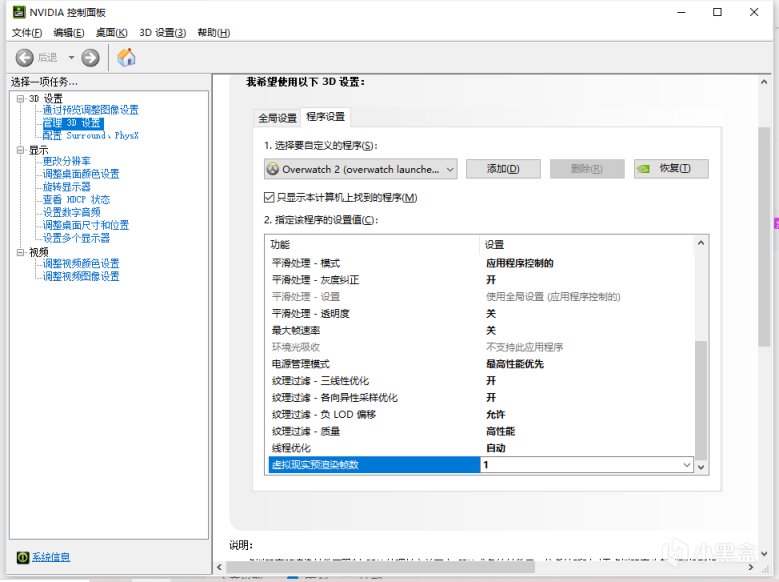Minimize the NVIDIA control panel window
This screenshot has height=582, width=779.
tap(681, 12)
